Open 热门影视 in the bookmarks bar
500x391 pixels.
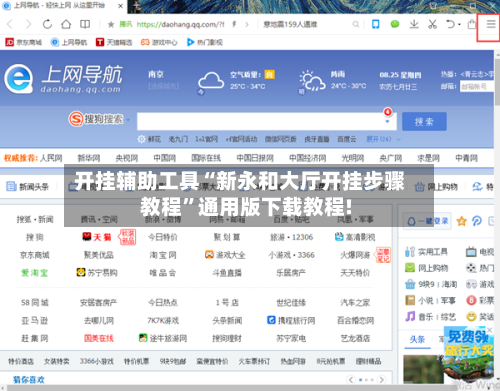[x=204, y=42]
